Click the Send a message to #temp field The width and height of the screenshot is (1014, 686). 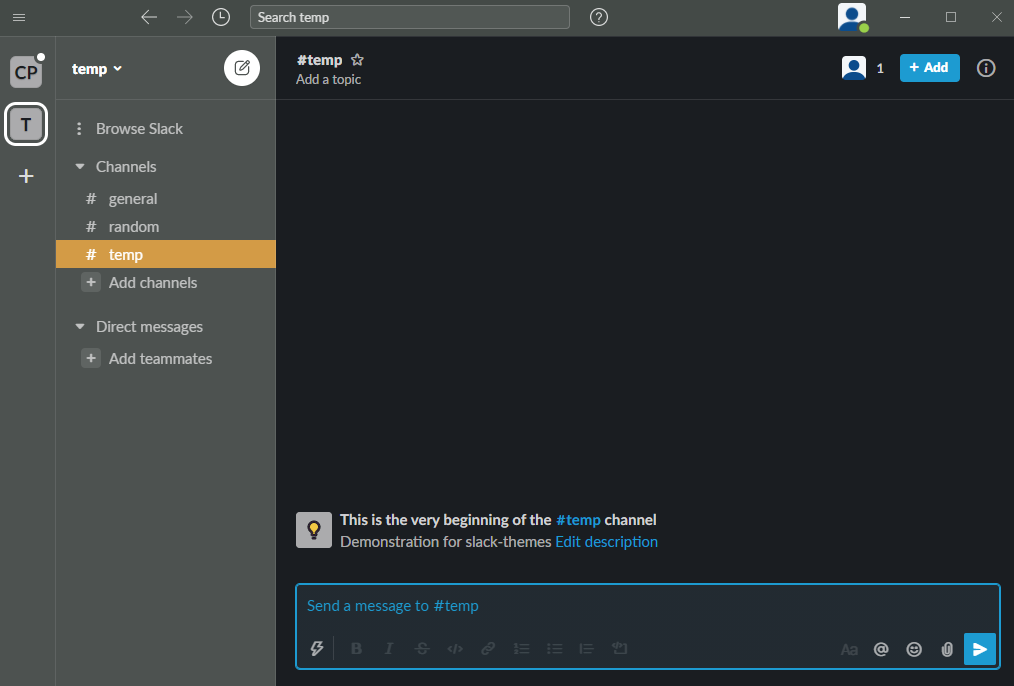647,606
